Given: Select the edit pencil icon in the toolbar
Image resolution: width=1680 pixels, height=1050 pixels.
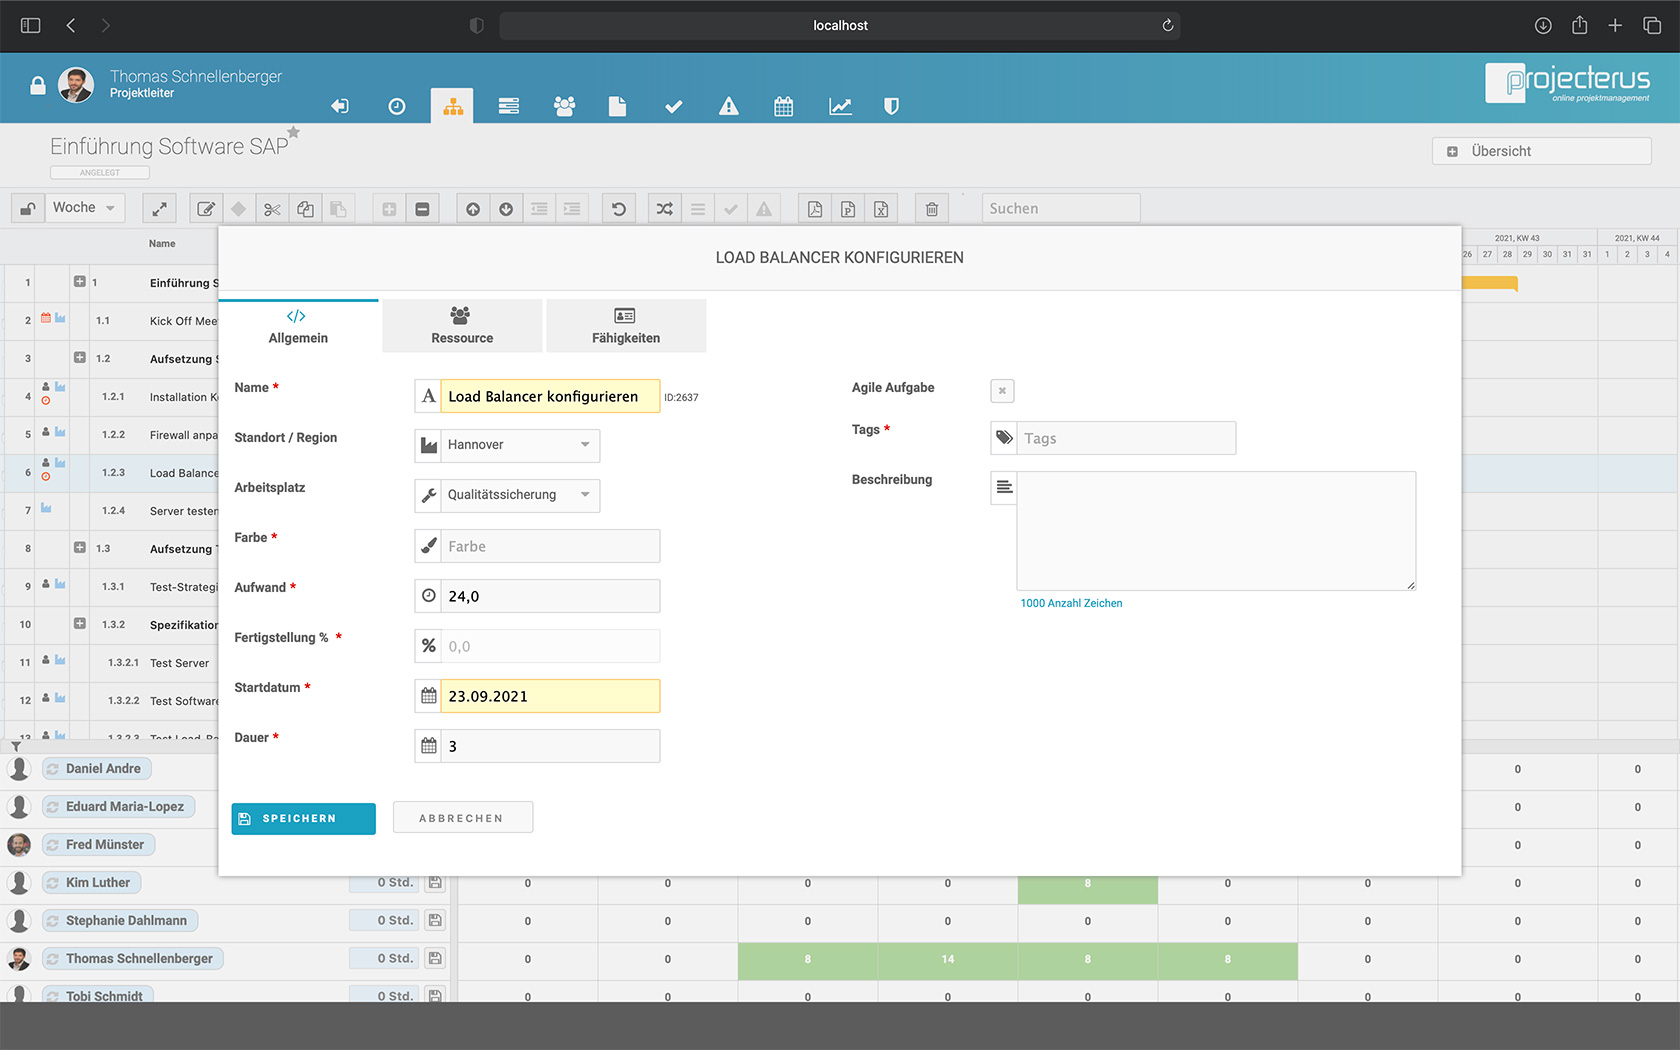Looking at the screenshot, I should click(x=206, y=208).
